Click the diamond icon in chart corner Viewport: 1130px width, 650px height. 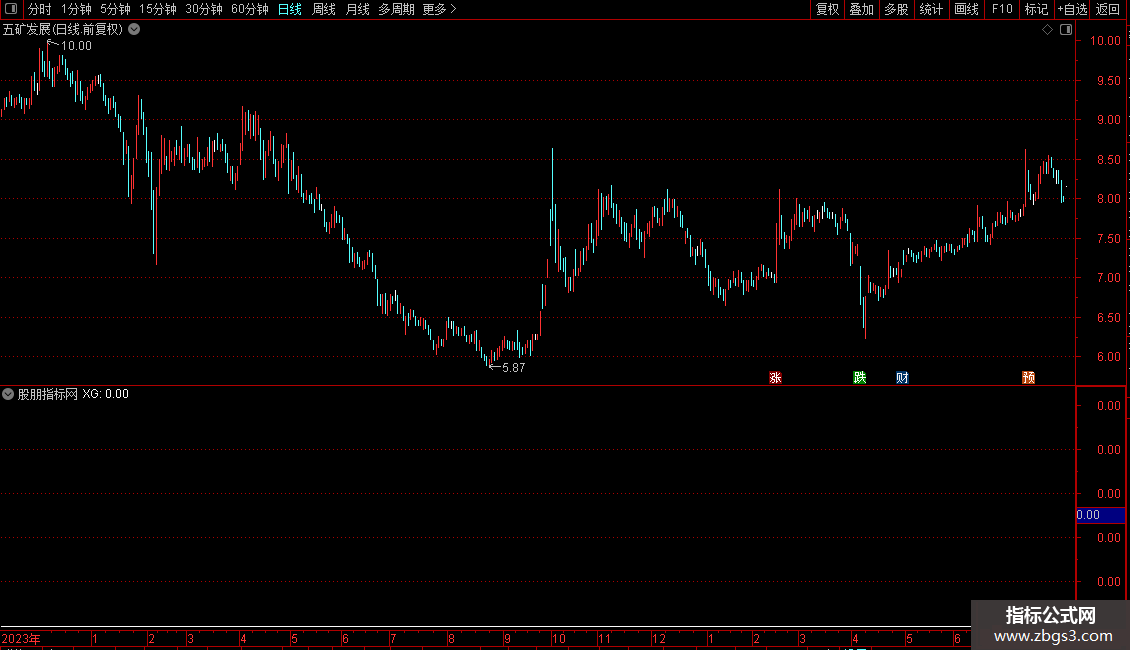[x=1047, y=30]
